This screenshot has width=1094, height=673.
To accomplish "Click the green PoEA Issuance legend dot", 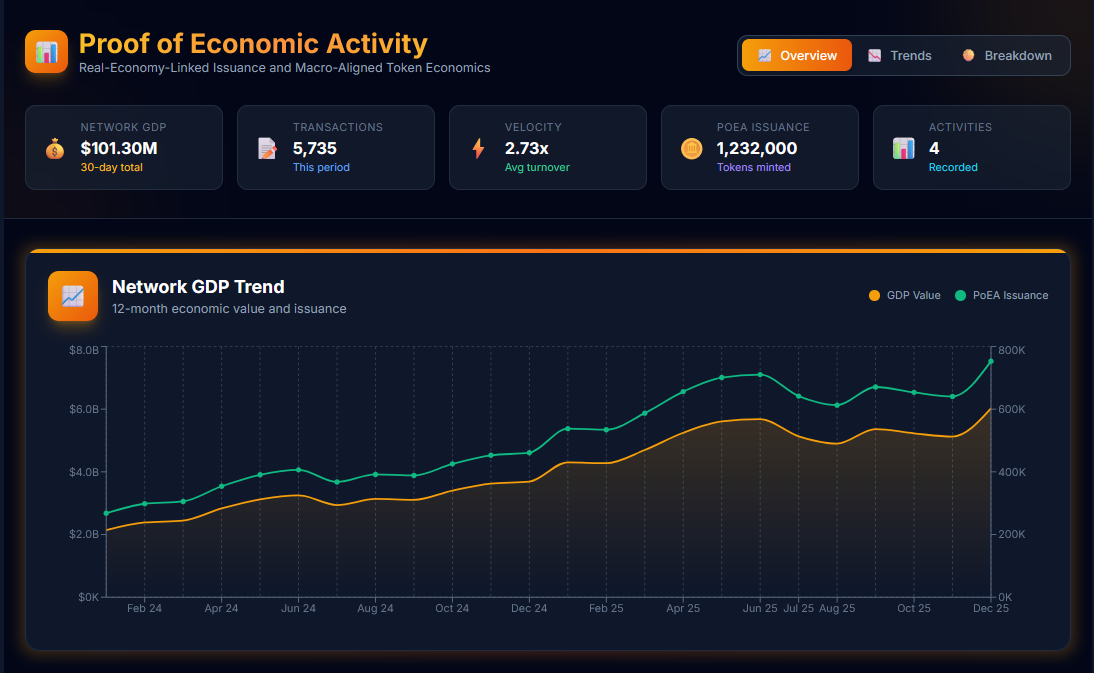I will [x=961, y=296].
